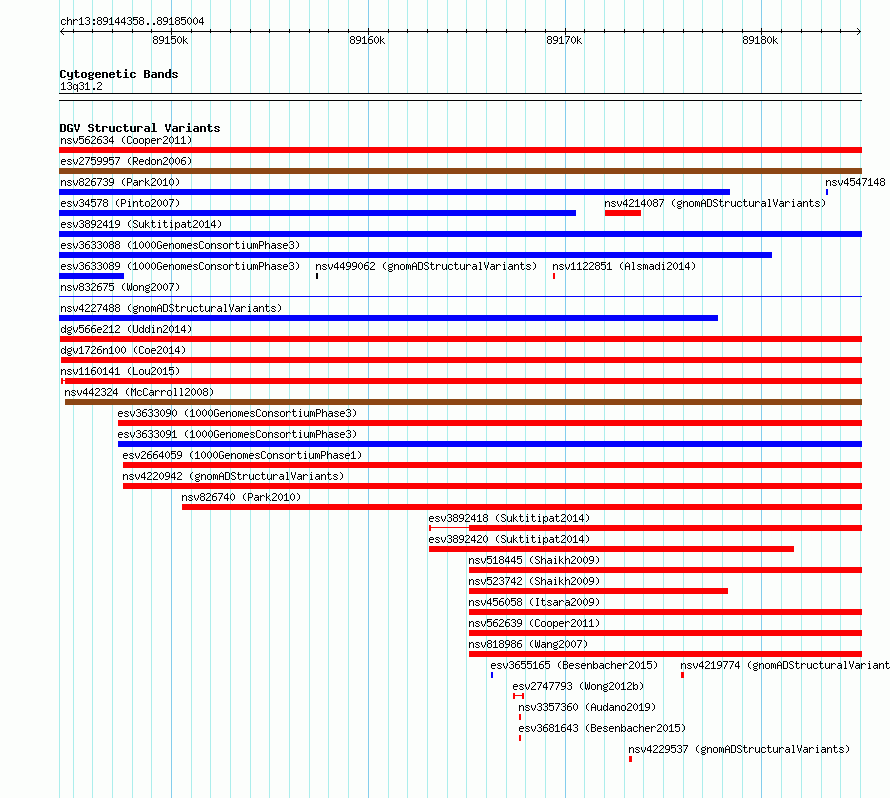This screenshot has height=798, width=890.
Task: Select nsv3357360 (Audano2019) label
Action: pos(587,707)
